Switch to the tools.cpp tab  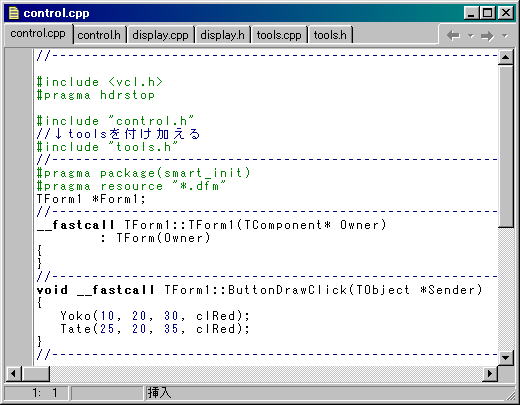(x=279, y=35)
